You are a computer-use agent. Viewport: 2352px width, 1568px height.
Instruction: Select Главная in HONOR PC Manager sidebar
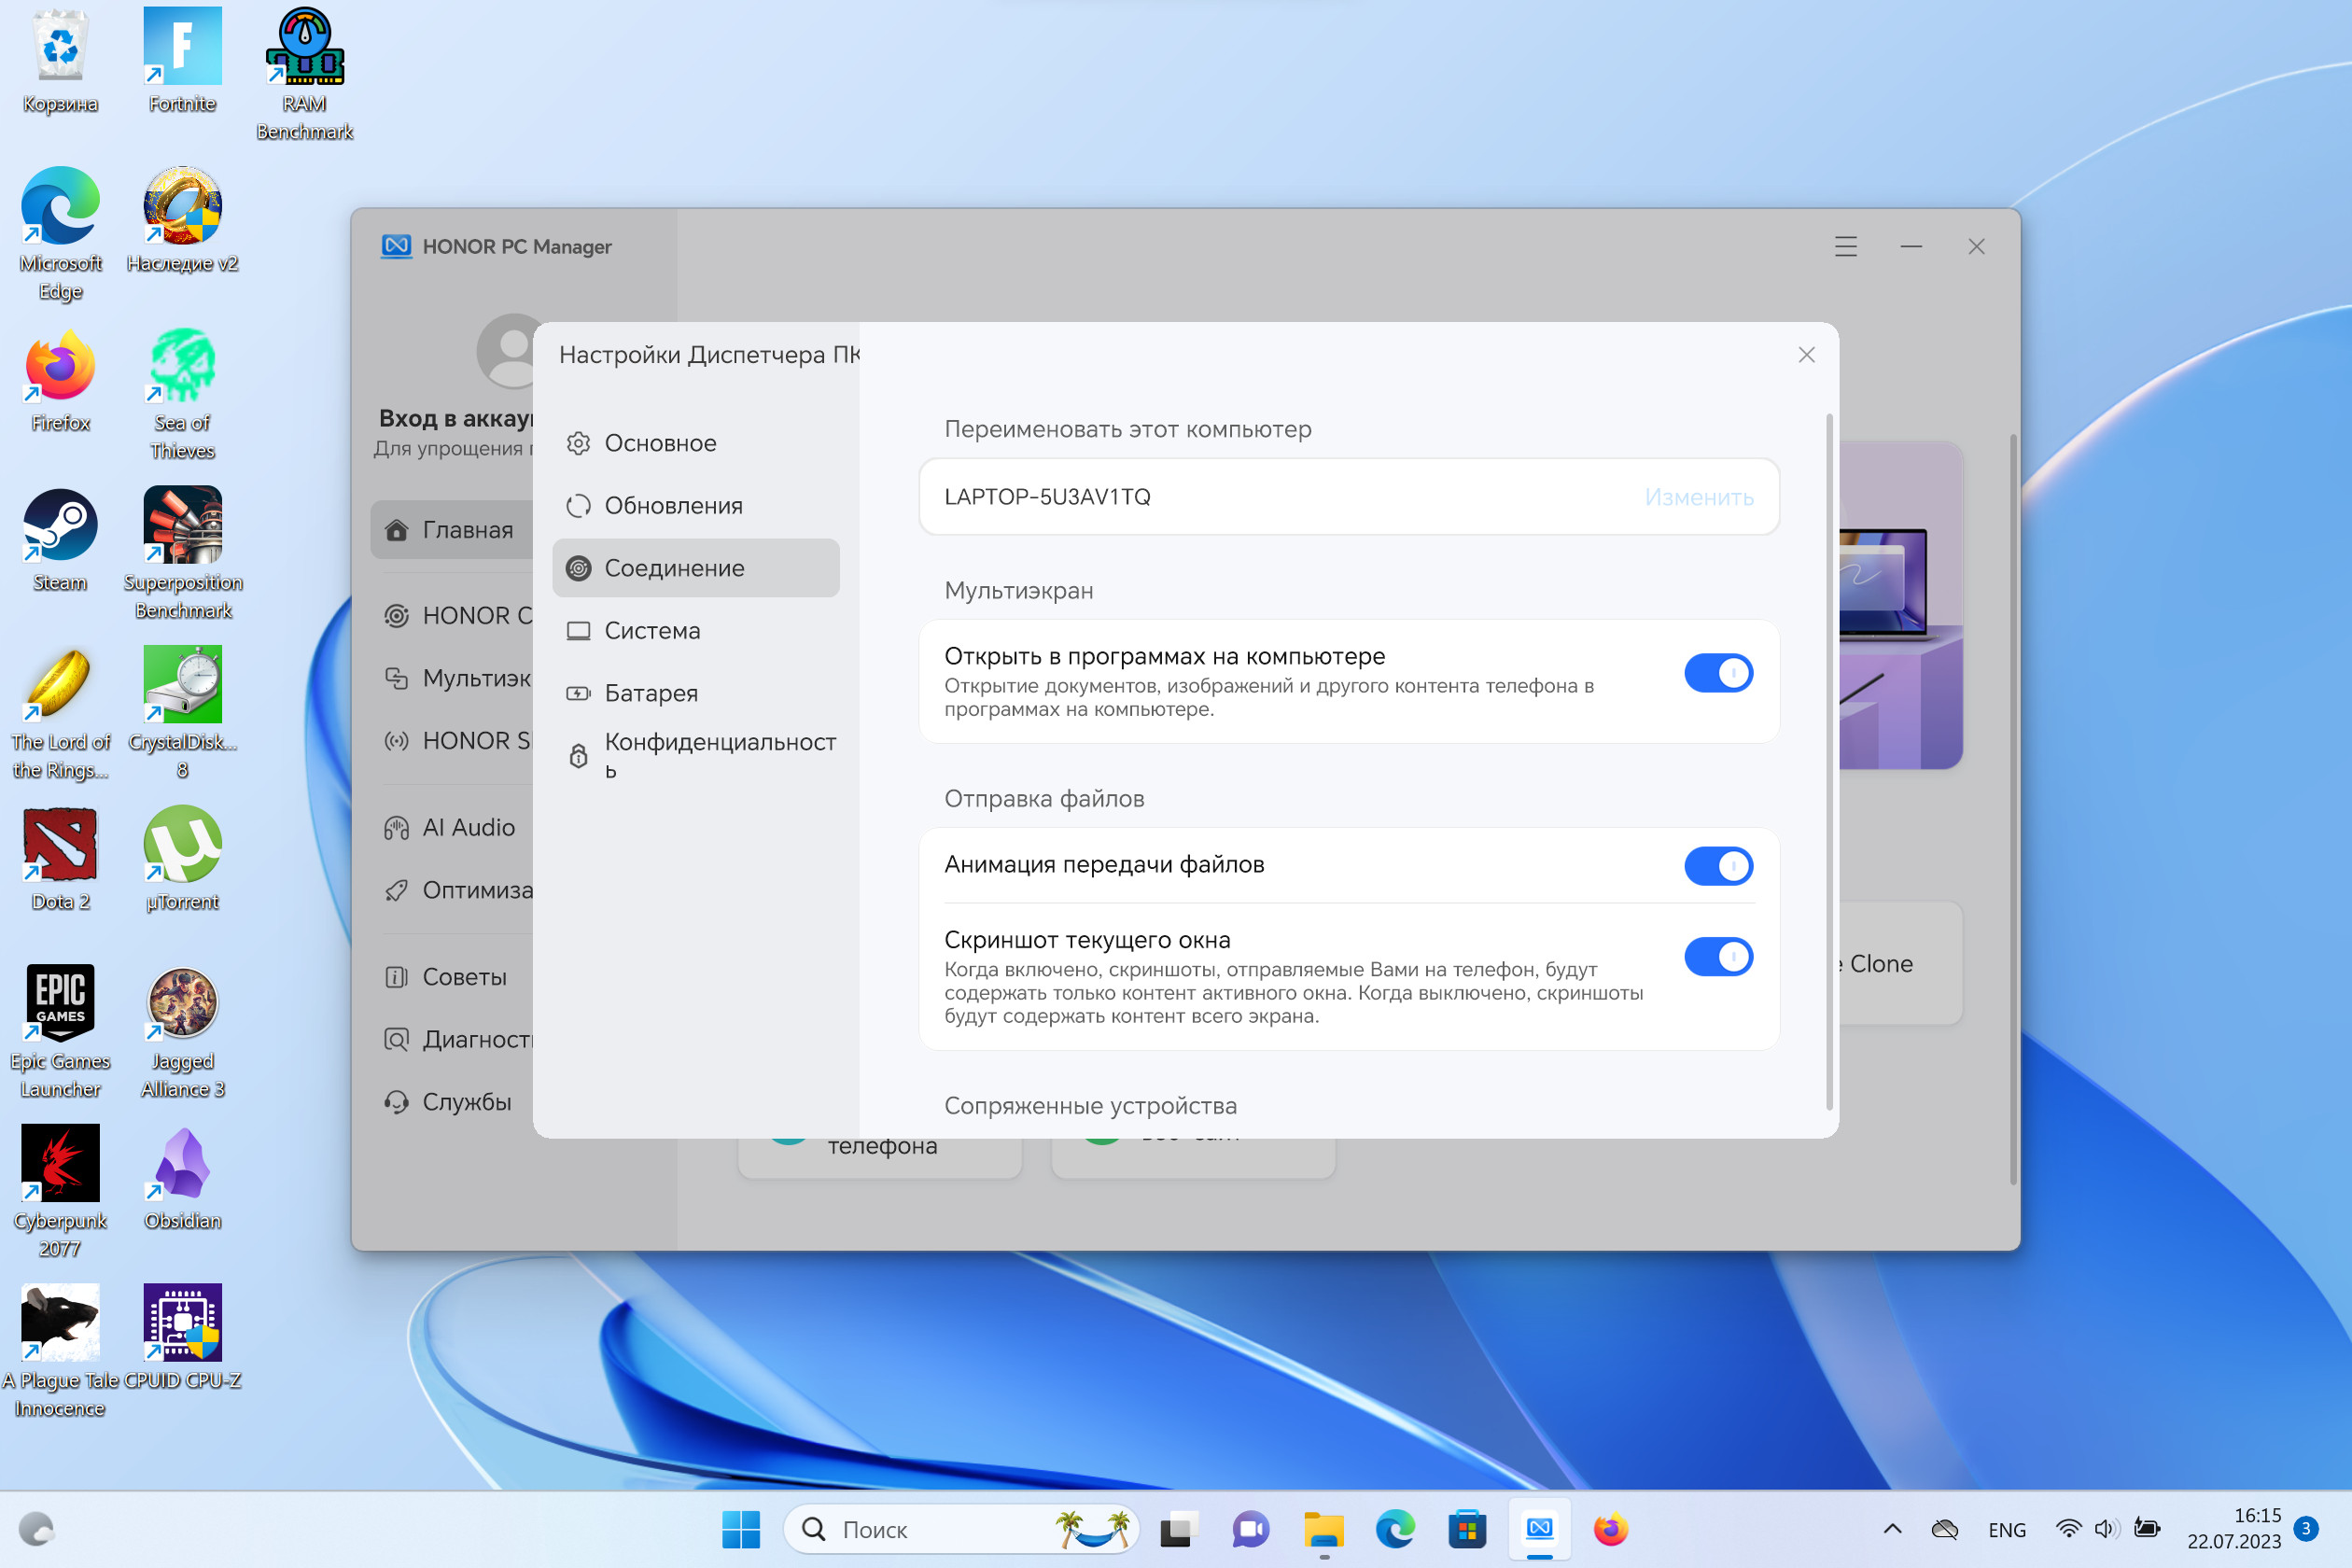(x=452, y=530)
